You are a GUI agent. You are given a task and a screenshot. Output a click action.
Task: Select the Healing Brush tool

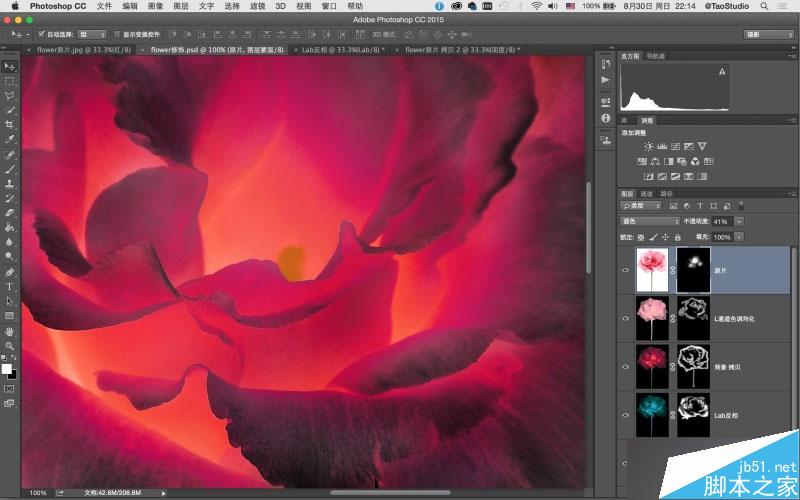coord(9,155)
